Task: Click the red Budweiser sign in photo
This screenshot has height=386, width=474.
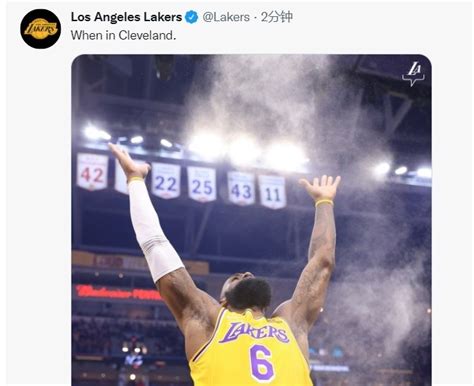Action: point(118,293)
